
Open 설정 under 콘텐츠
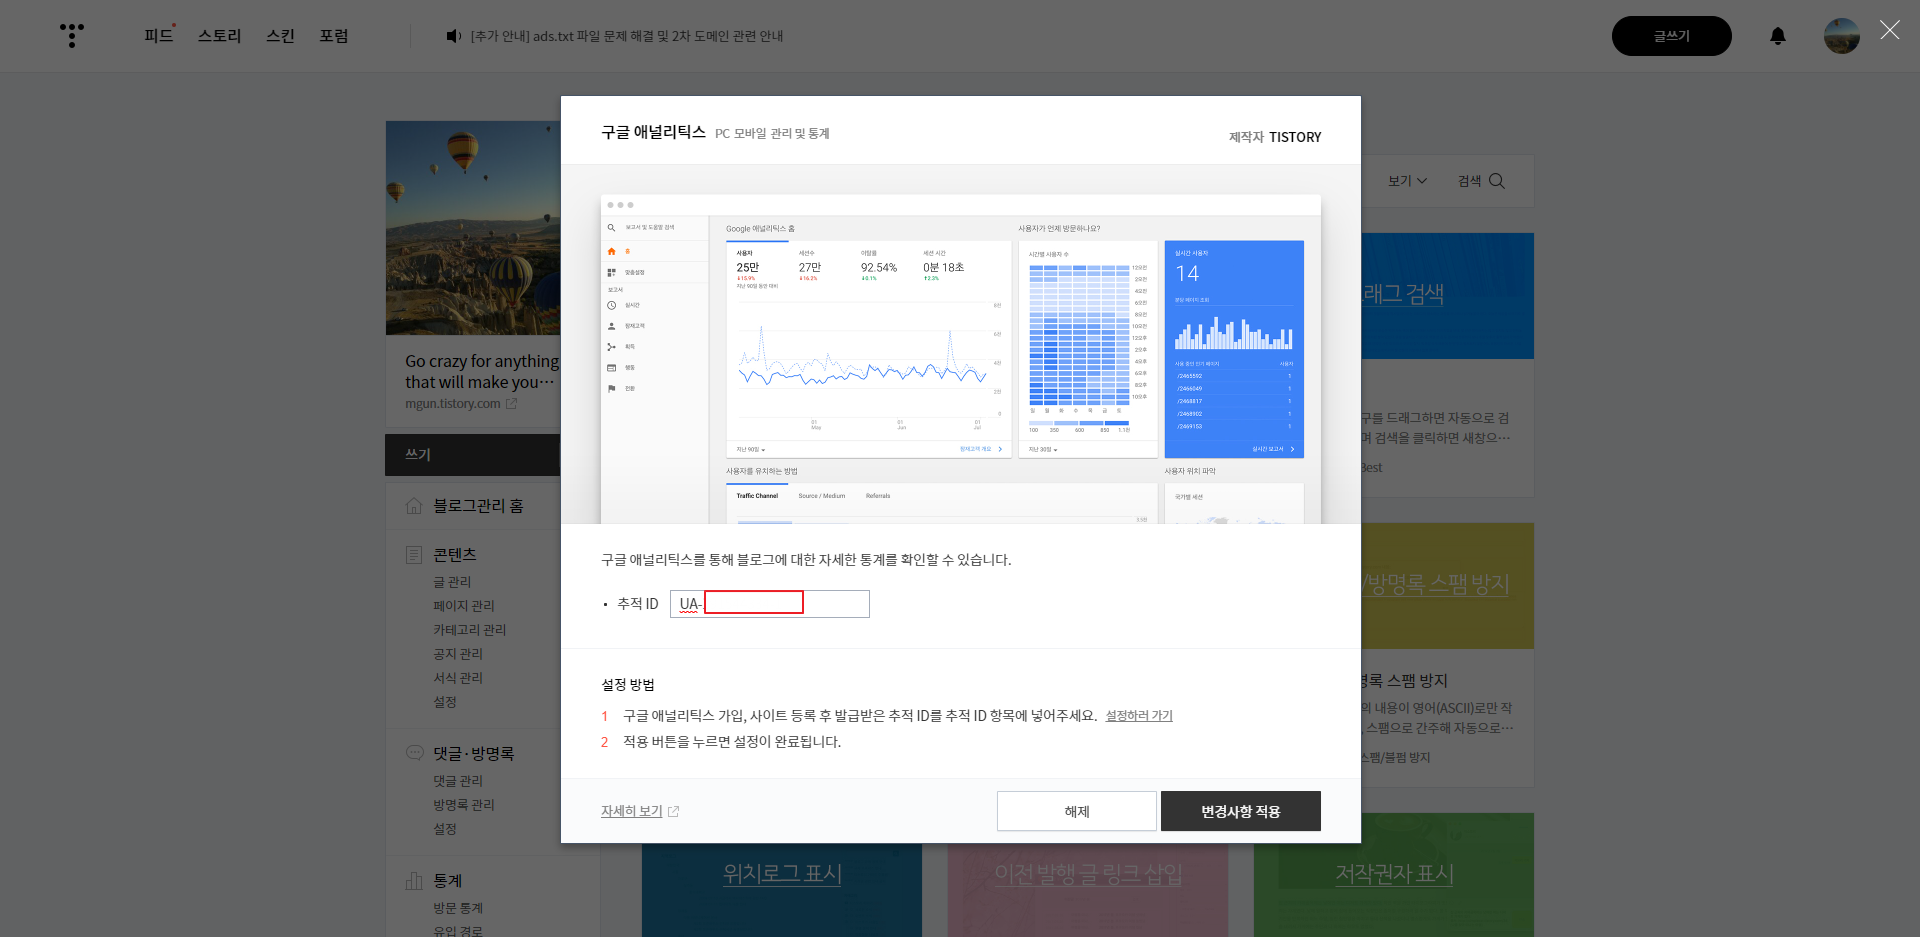[445, 702]
